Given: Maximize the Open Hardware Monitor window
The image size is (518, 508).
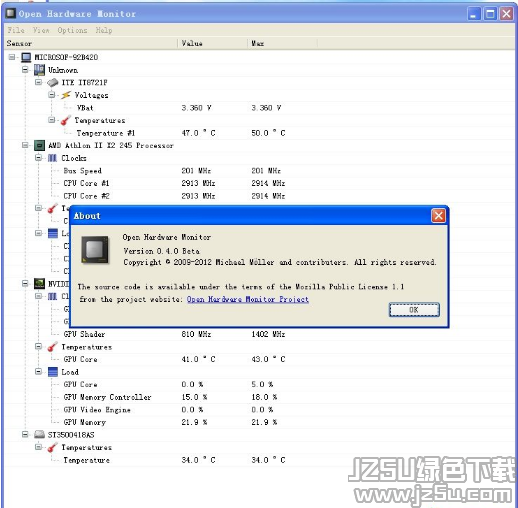Looking at the screenshot, I should click(x=490, y=14).
